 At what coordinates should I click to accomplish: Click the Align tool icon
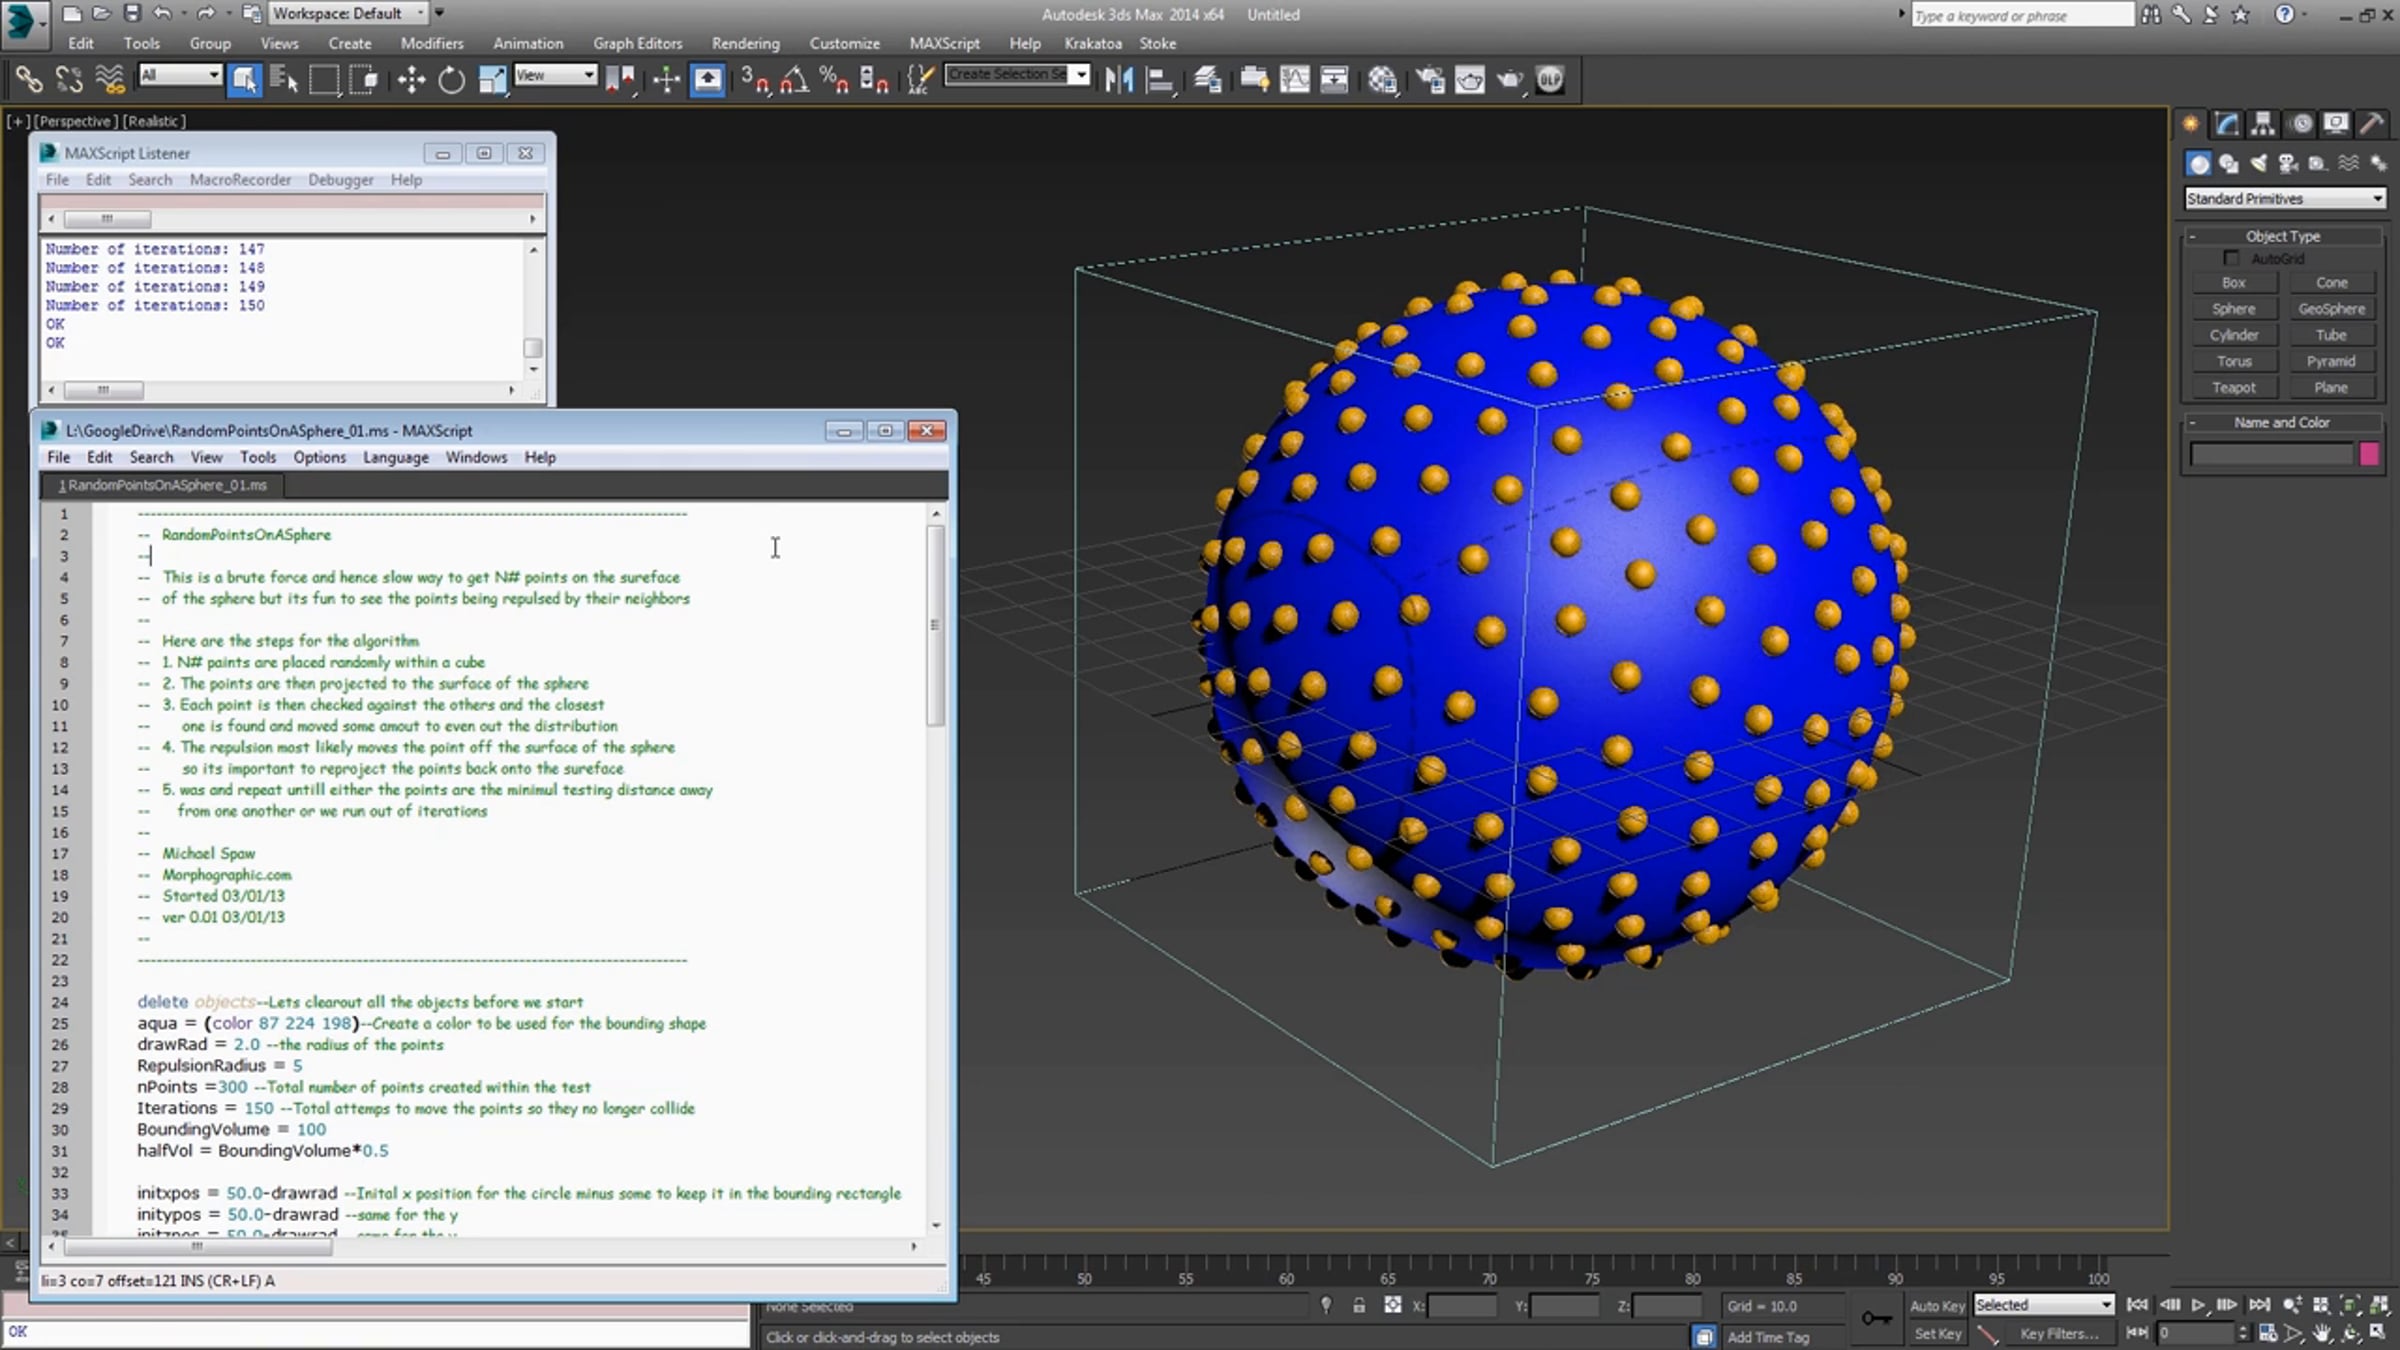pyautogui.click(x=1160, y=79)
